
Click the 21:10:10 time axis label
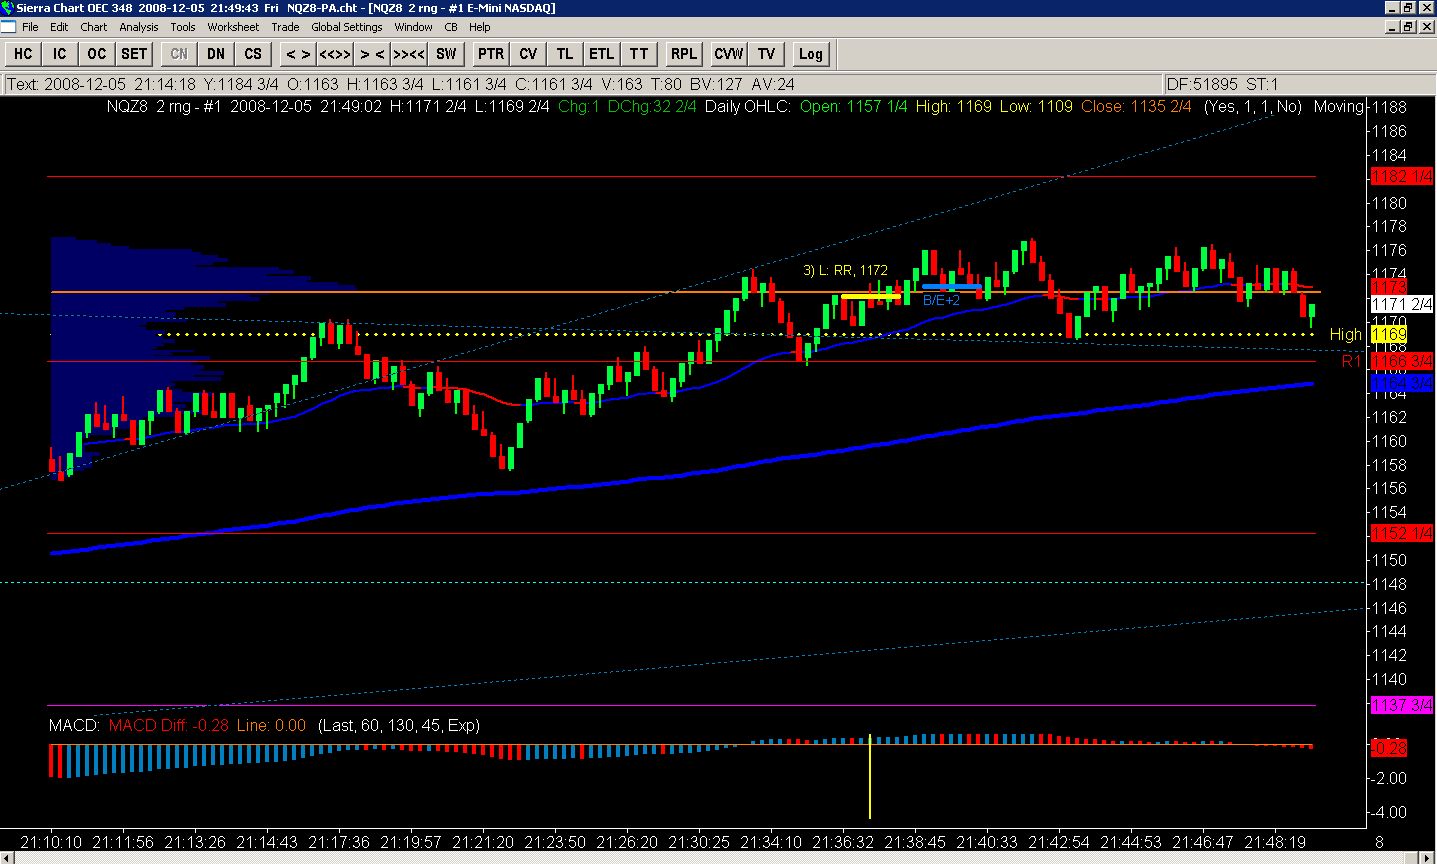pyautogui.click(x=51, y=842)
